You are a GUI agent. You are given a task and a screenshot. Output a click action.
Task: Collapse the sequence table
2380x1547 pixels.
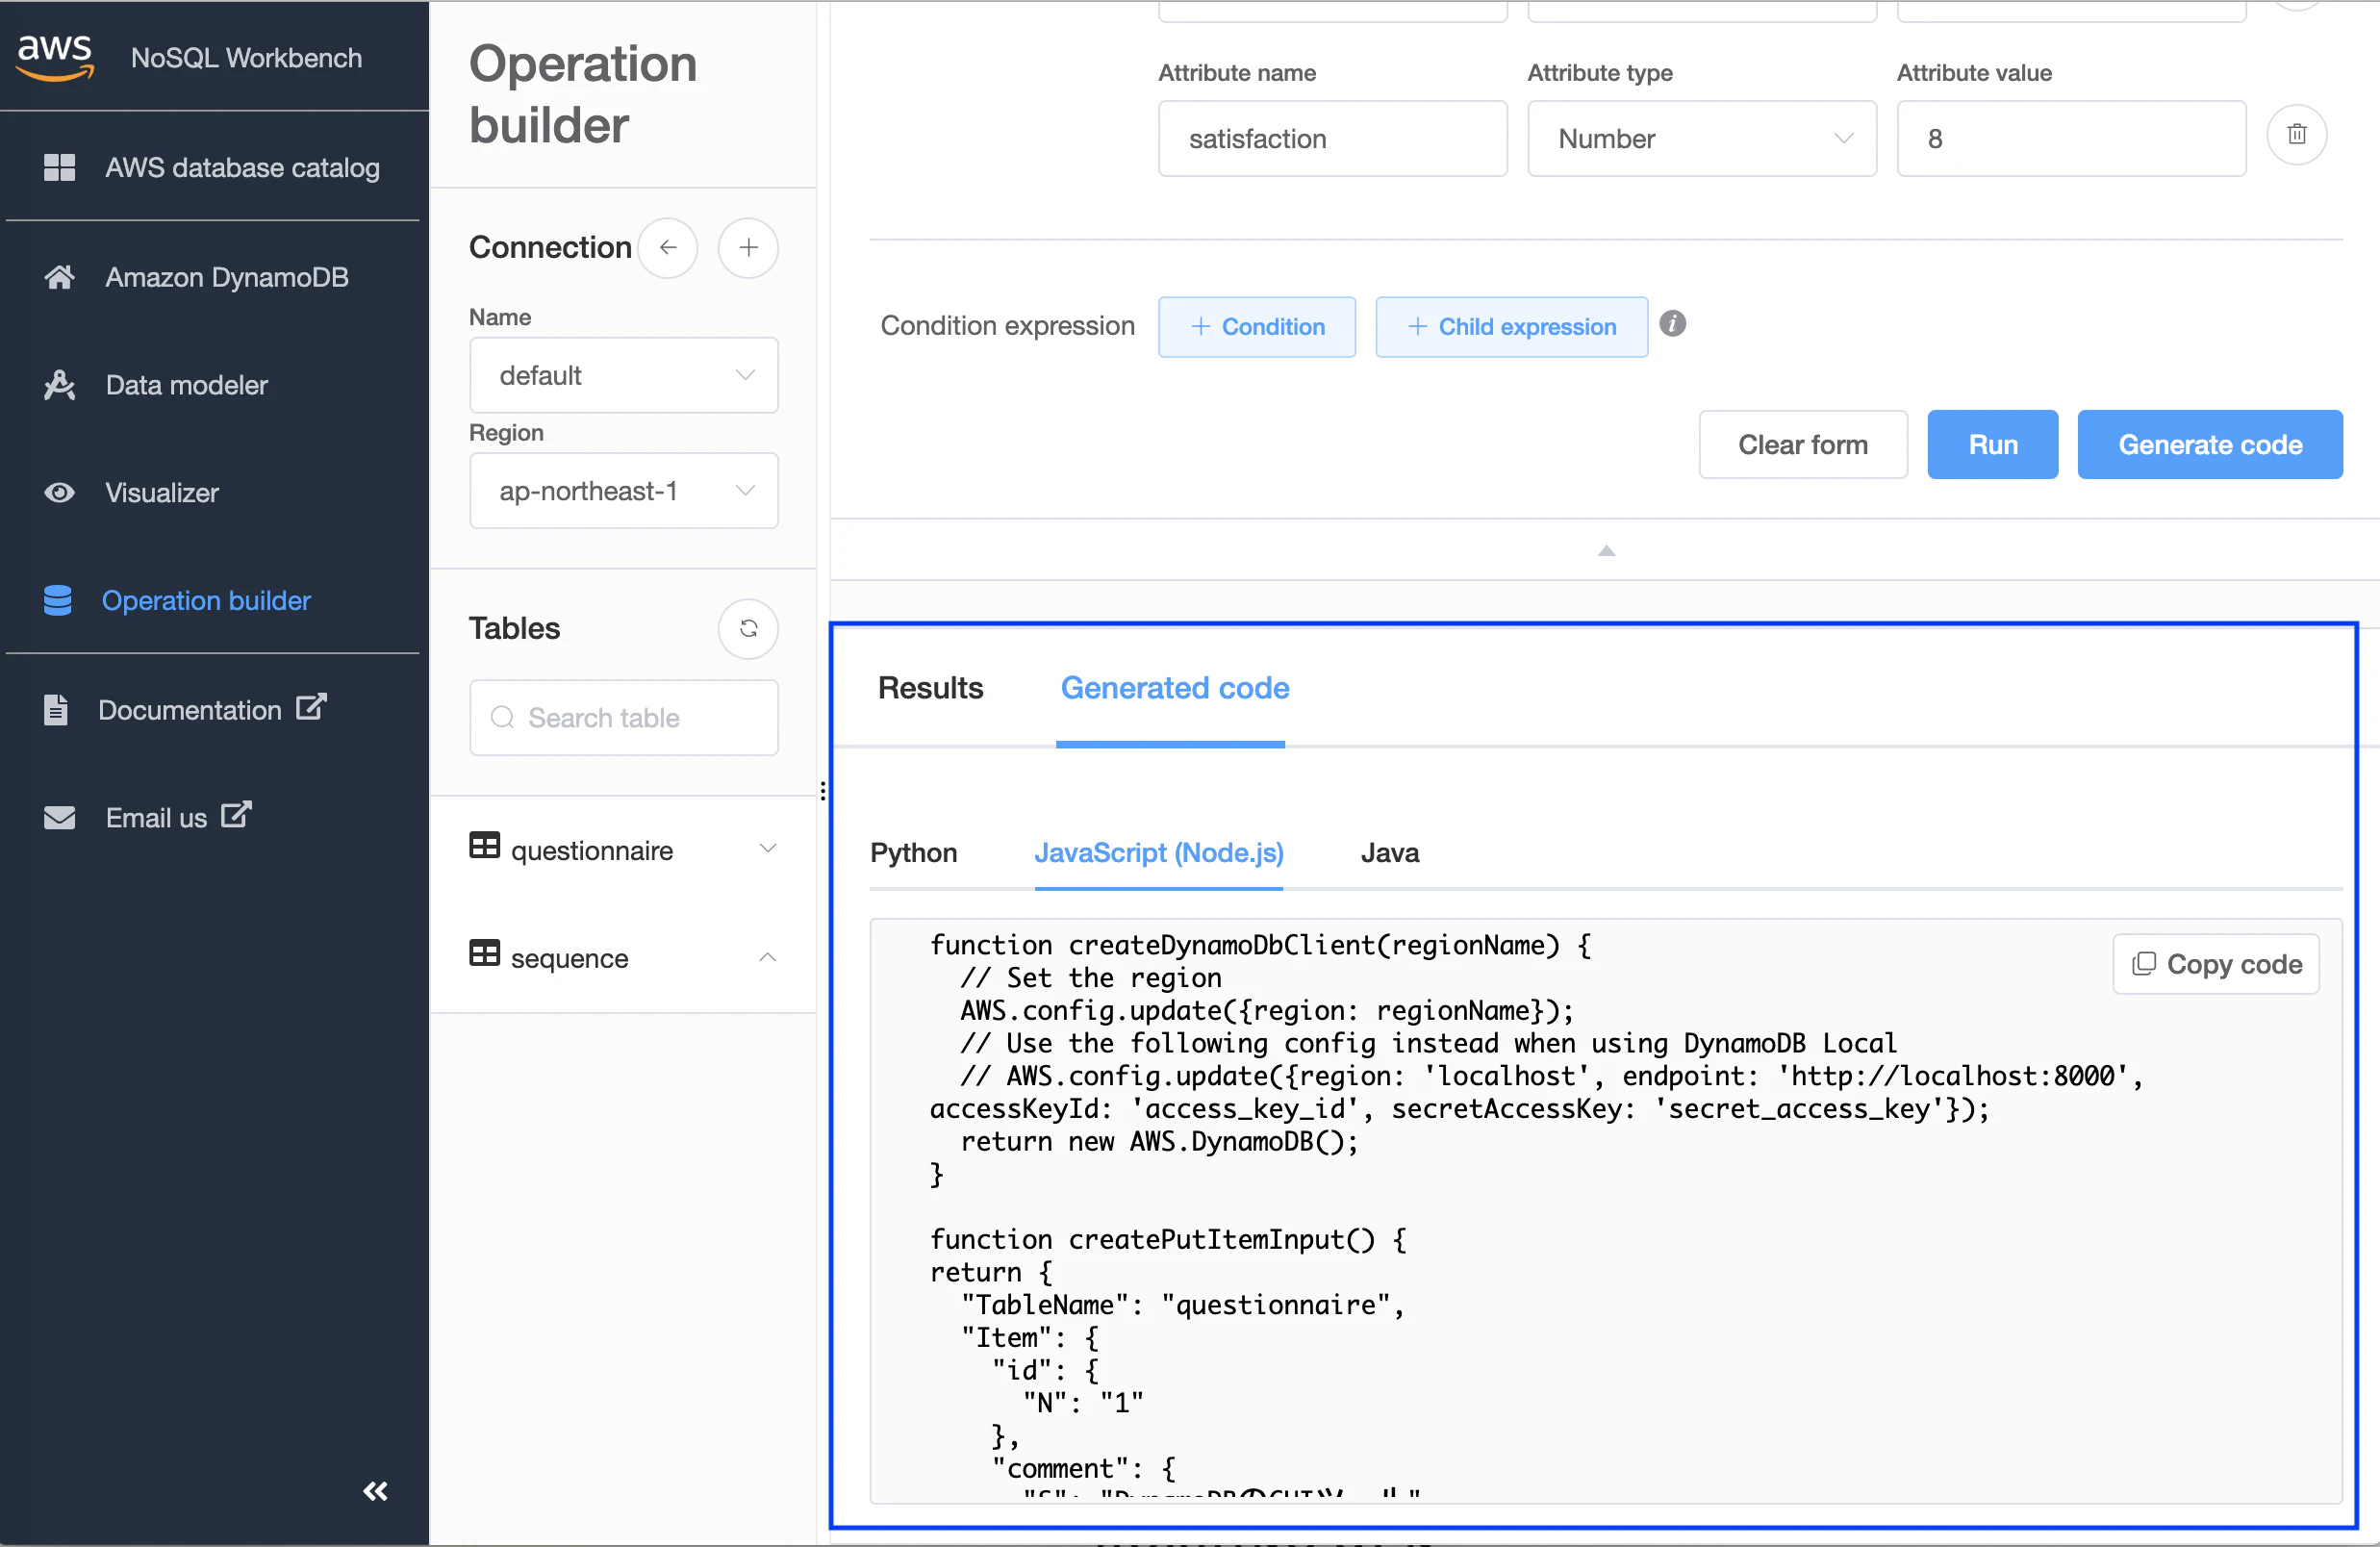pyautogui.click(x=767, y=957)
